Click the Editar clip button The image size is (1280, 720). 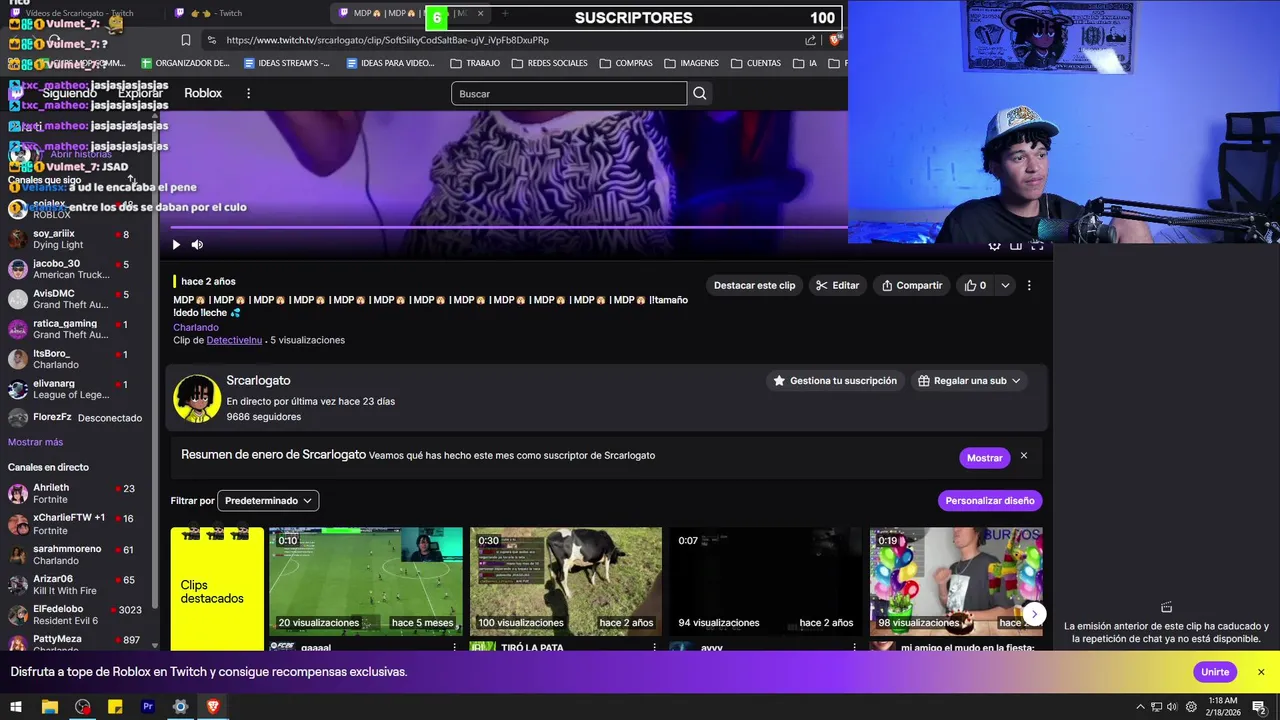[837, 285]
